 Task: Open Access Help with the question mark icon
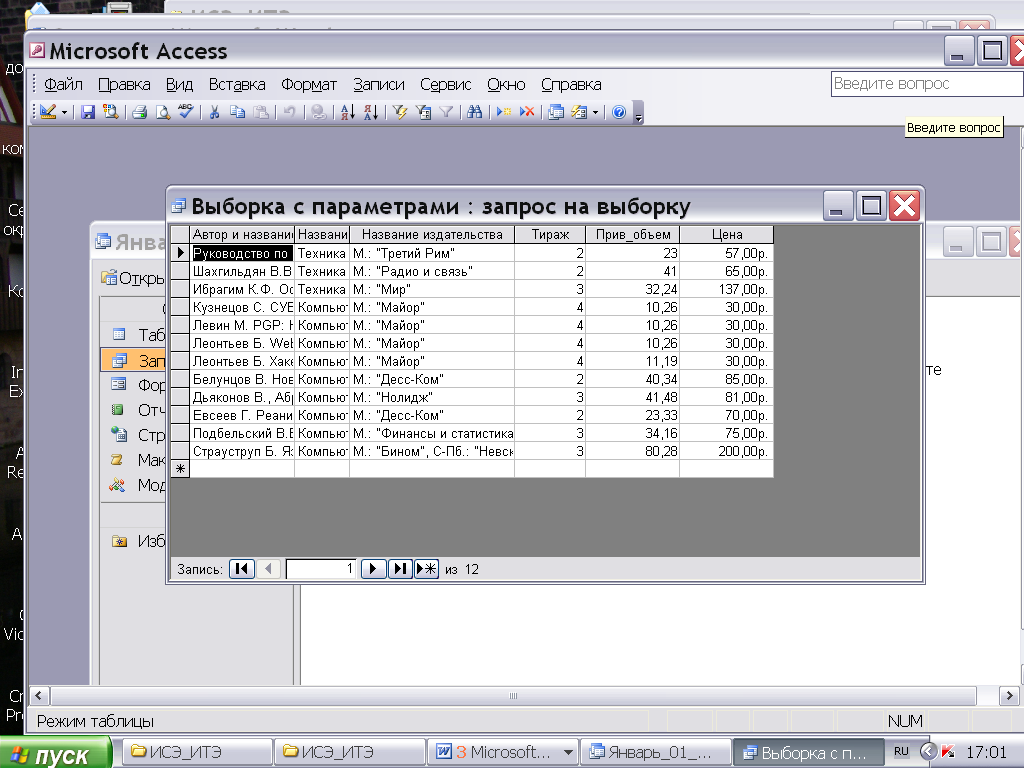point(619,112)
